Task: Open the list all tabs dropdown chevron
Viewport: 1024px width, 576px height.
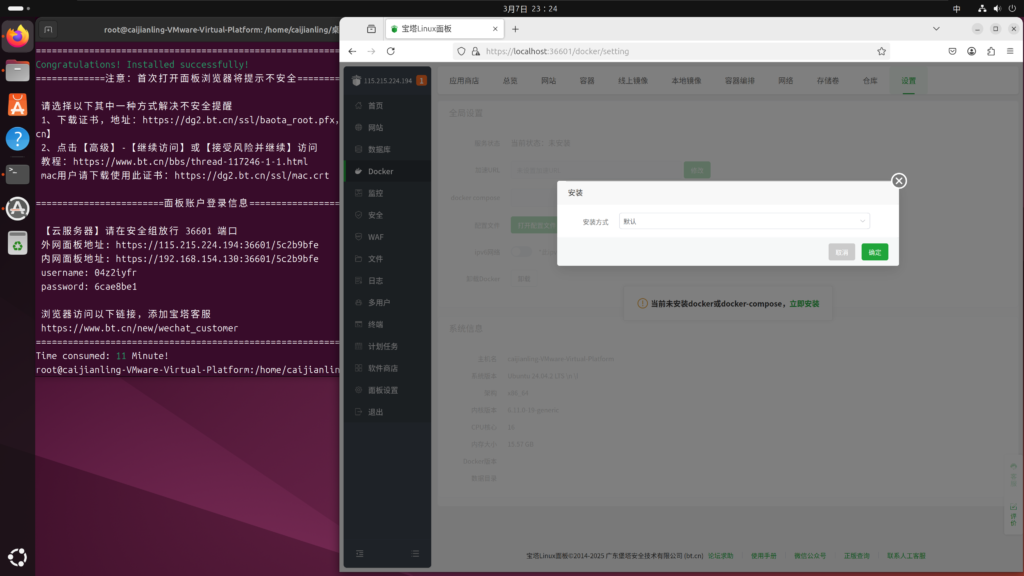Action: point(936,29)
